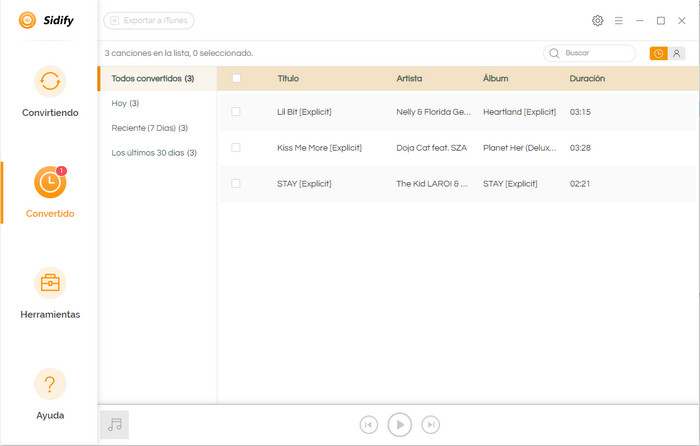Check the Lil Bit [Explicit] checkbox
The height and width of the screenshot is (446, 700).
[236, 112]
